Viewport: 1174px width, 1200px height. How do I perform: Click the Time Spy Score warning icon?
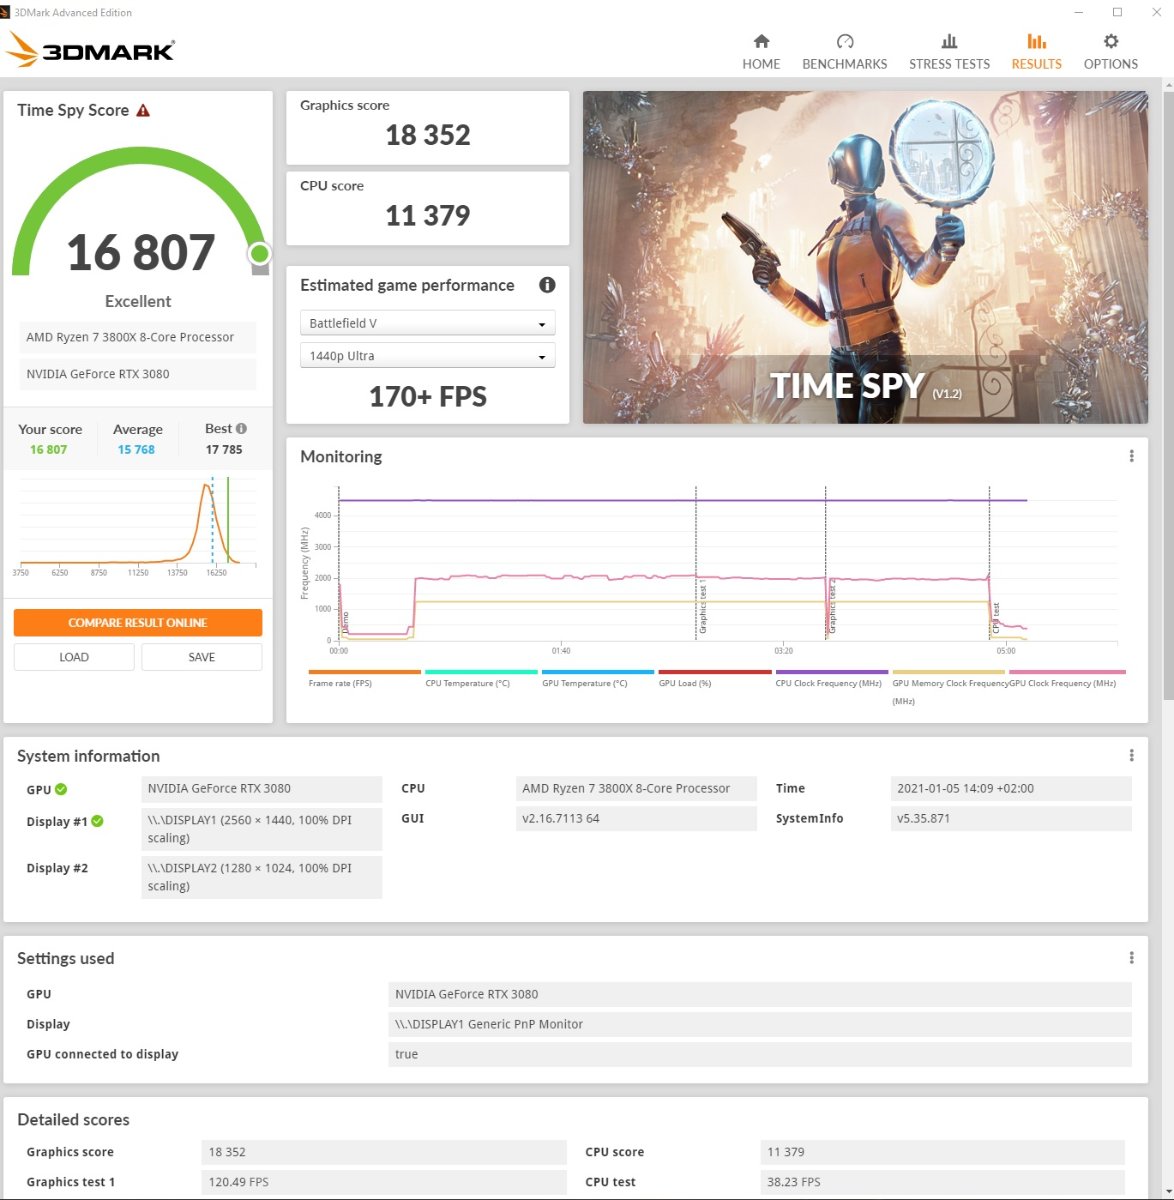pos(143,110)
